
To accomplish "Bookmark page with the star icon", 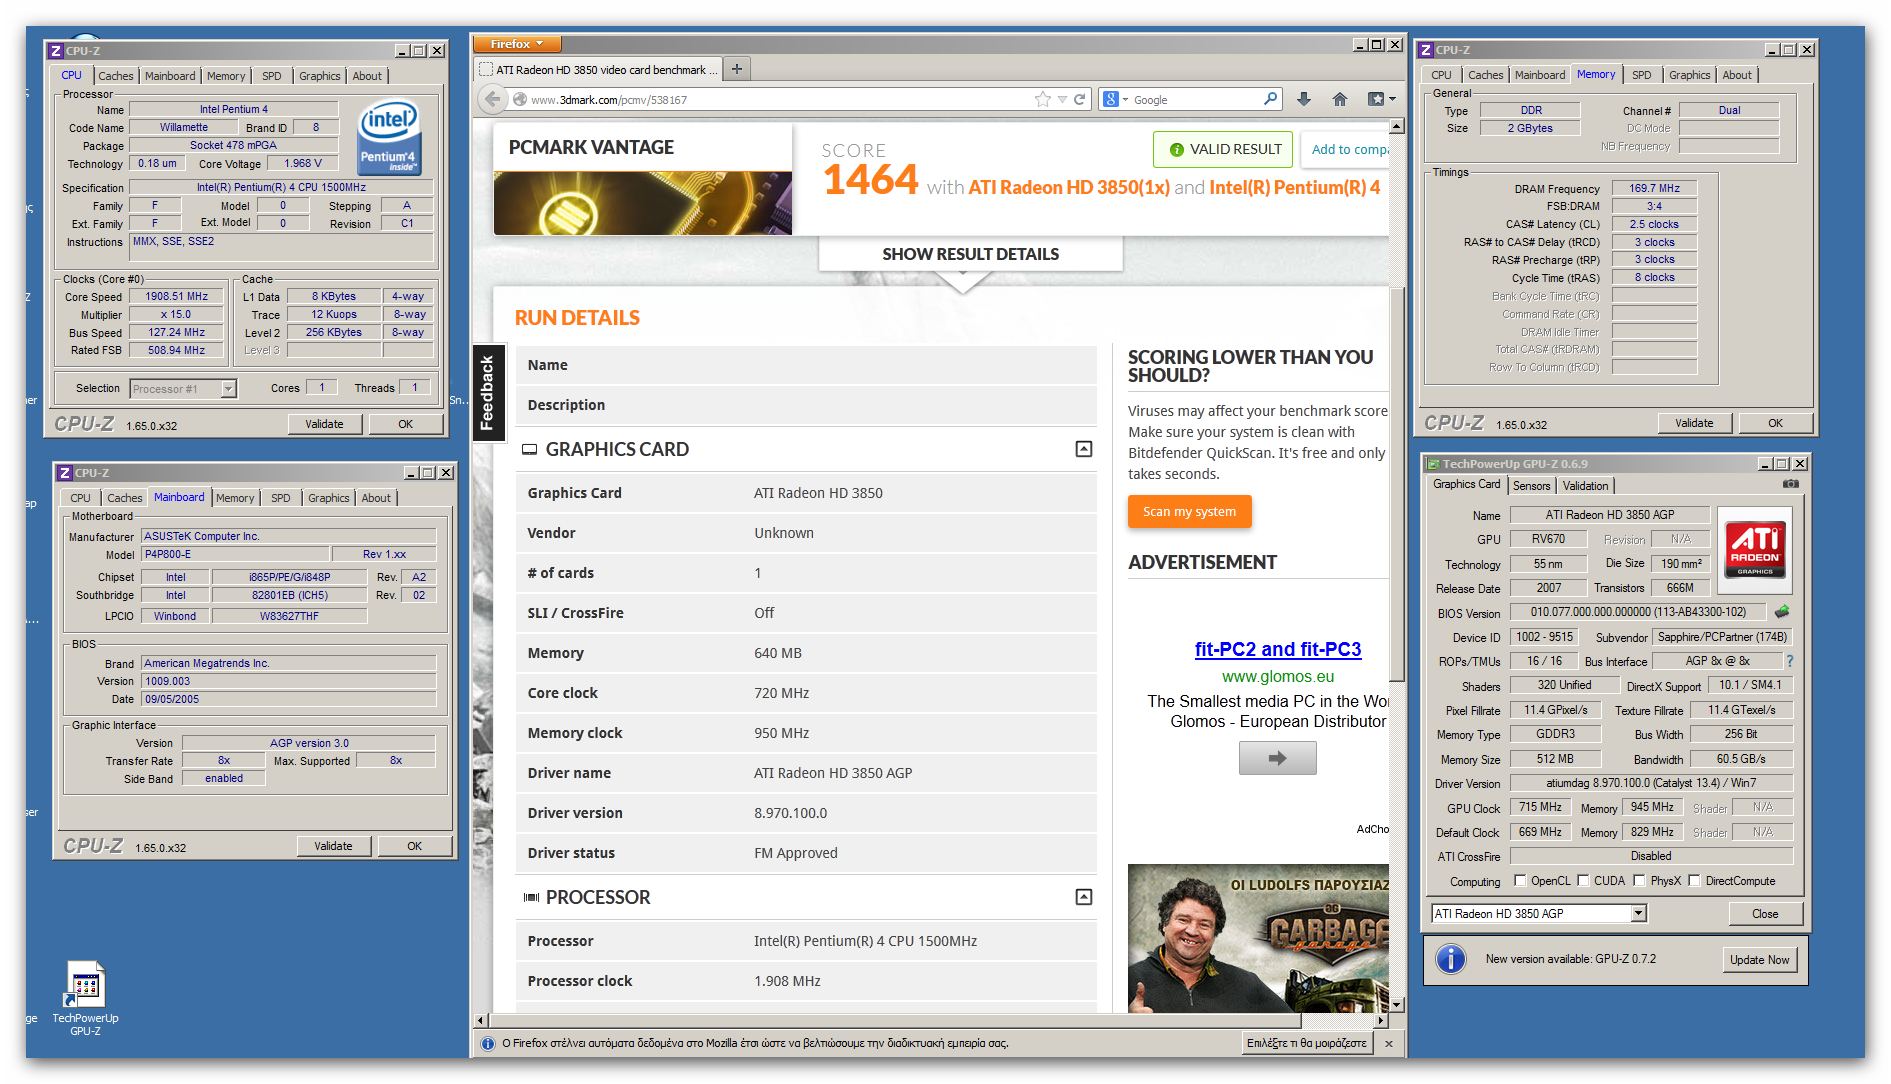I will (1043, 99).
